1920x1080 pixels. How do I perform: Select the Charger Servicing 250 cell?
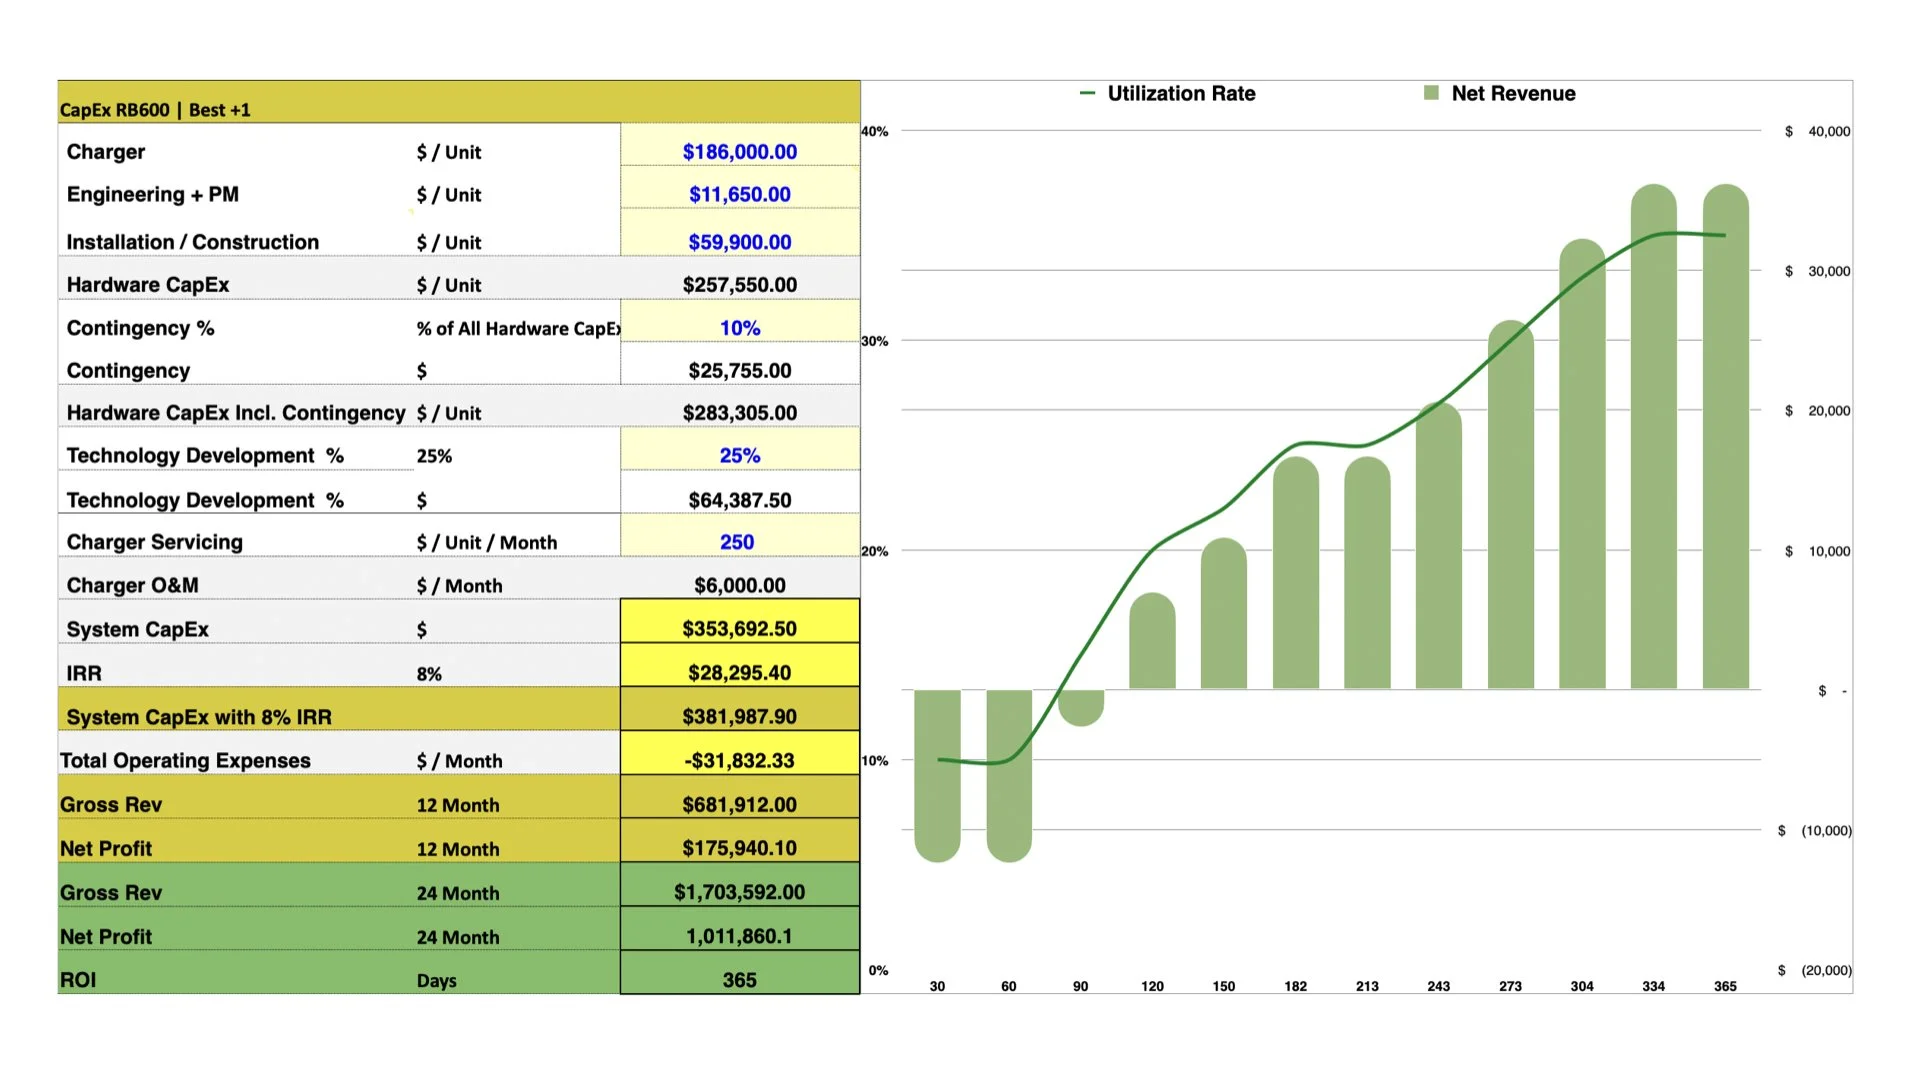pyautogui.click(x=737, y=542)
